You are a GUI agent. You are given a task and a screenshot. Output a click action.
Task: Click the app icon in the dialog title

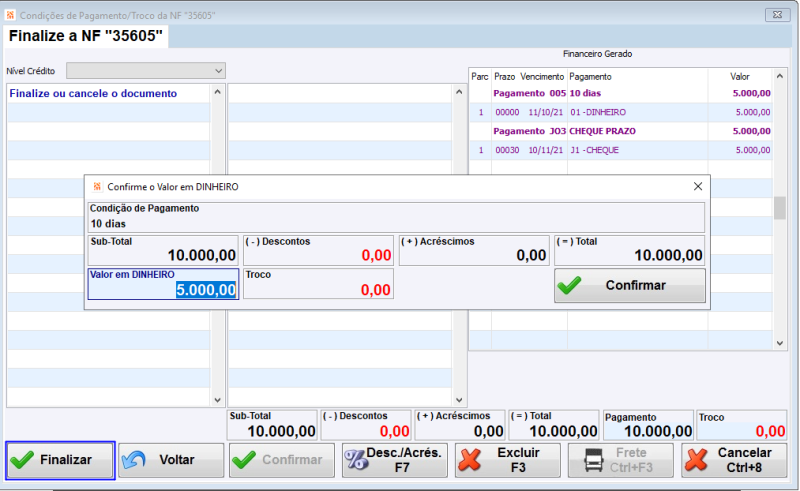[96, 187]
